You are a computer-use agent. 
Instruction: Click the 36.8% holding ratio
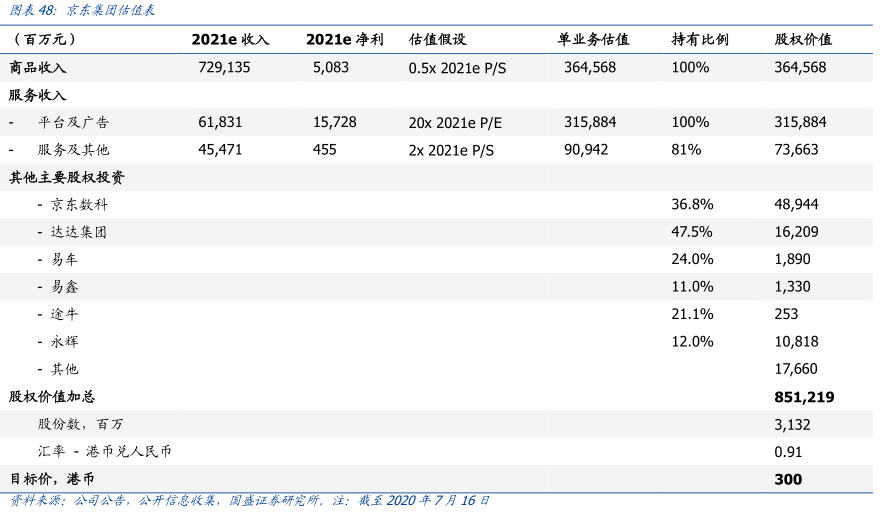tap(692, 204)
